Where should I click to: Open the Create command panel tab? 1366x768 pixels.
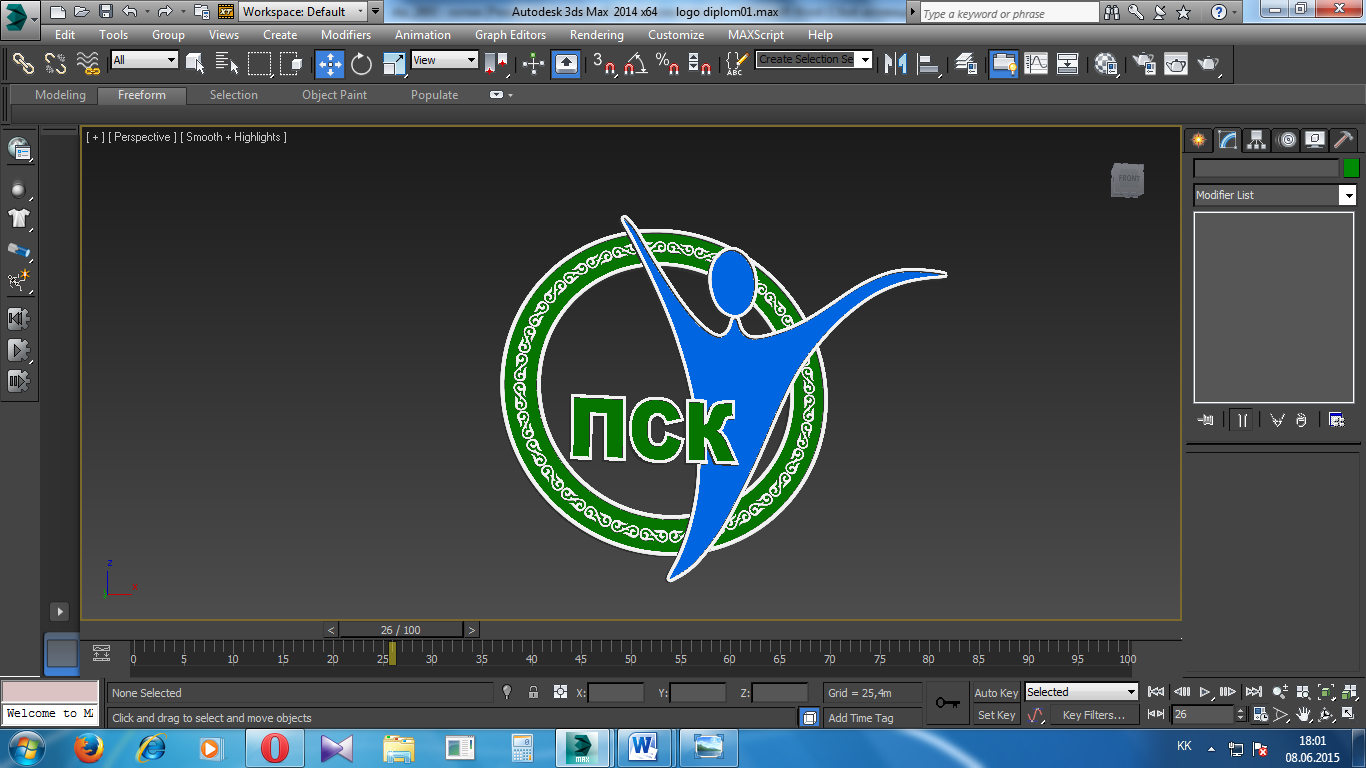[x=1198, y=140]
